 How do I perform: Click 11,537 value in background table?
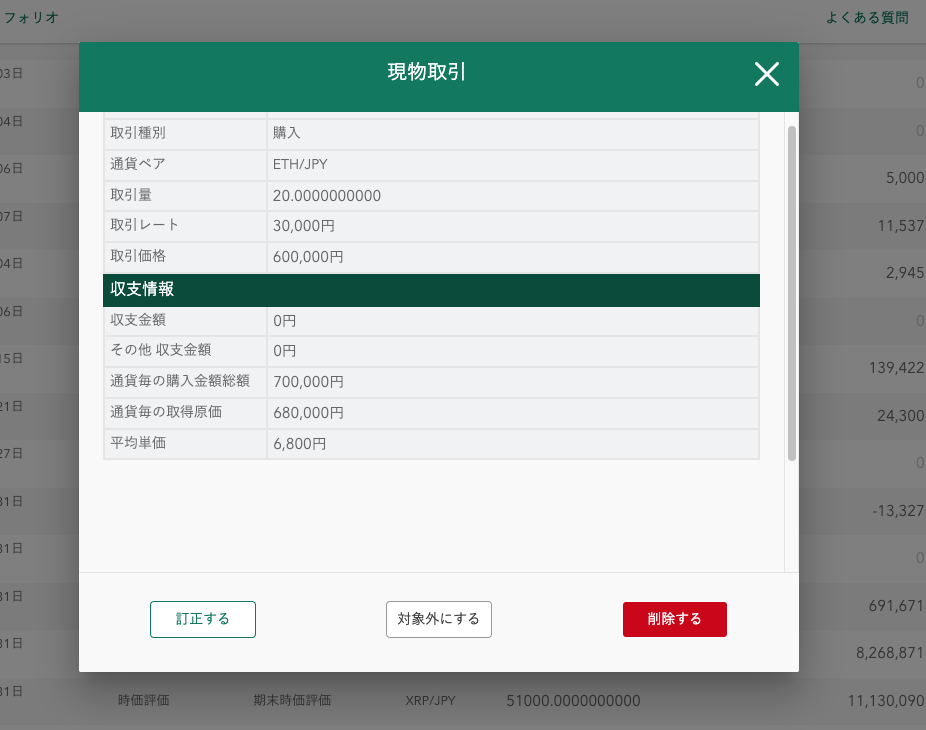(901, 226)
